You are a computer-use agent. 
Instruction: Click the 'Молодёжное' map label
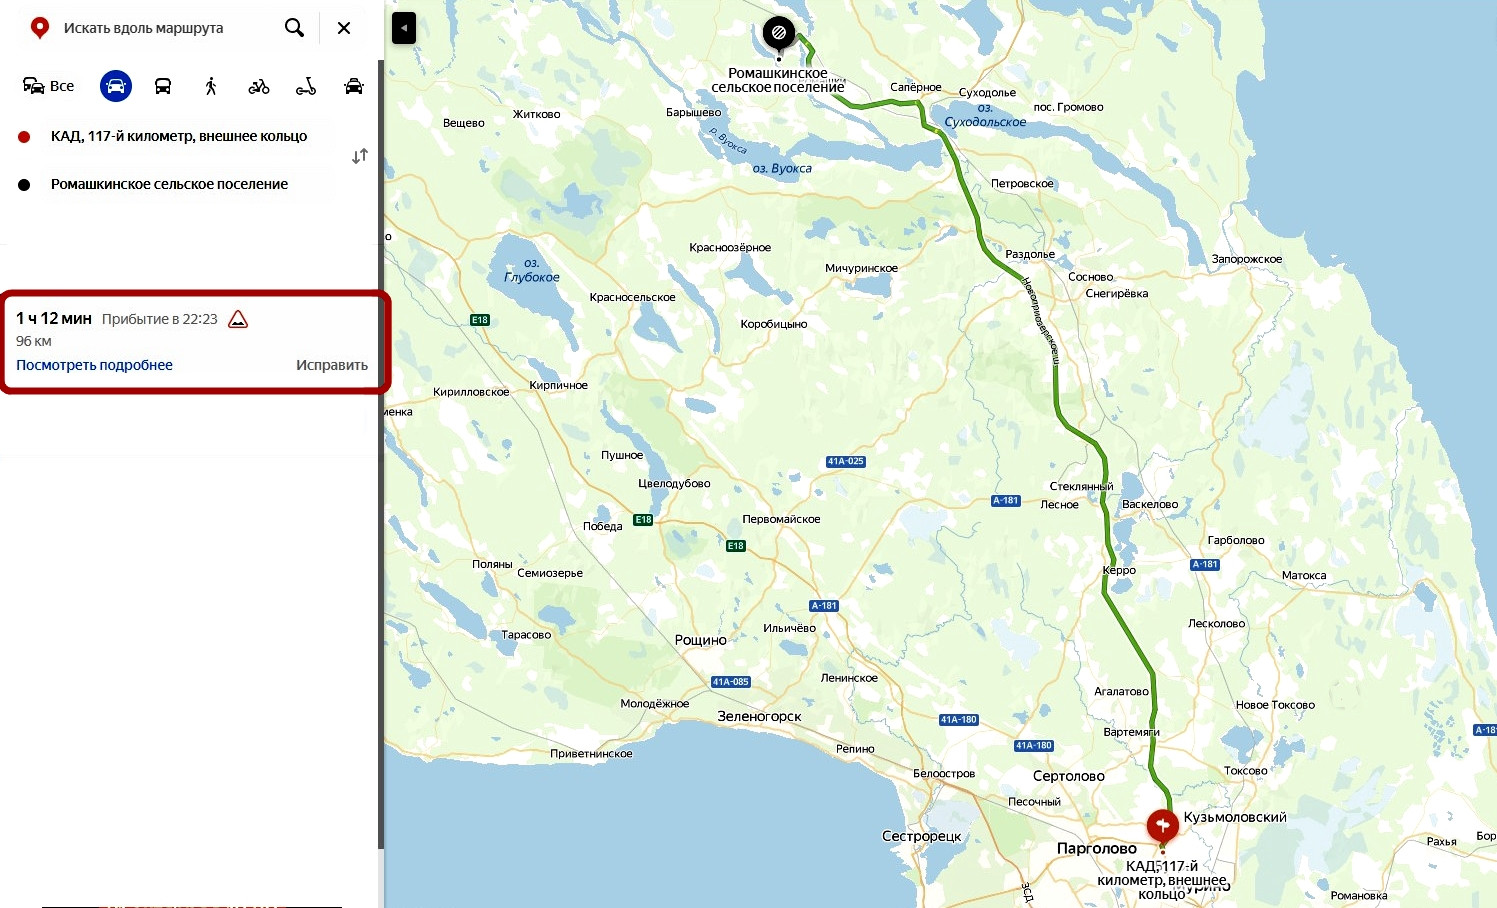(x=655, y=703)
